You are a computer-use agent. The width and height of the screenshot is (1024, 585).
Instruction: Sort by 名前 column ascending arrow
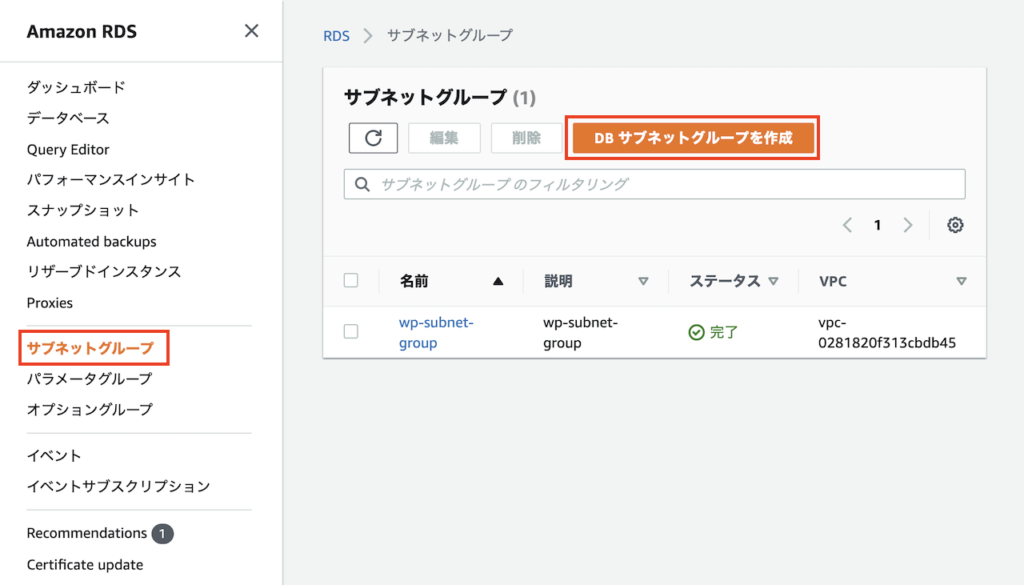(x=498, y=282)
